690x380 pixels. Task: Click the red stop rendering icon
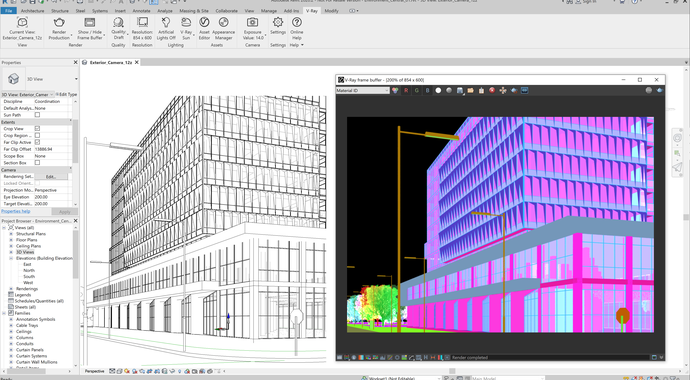tap(492, 90)
